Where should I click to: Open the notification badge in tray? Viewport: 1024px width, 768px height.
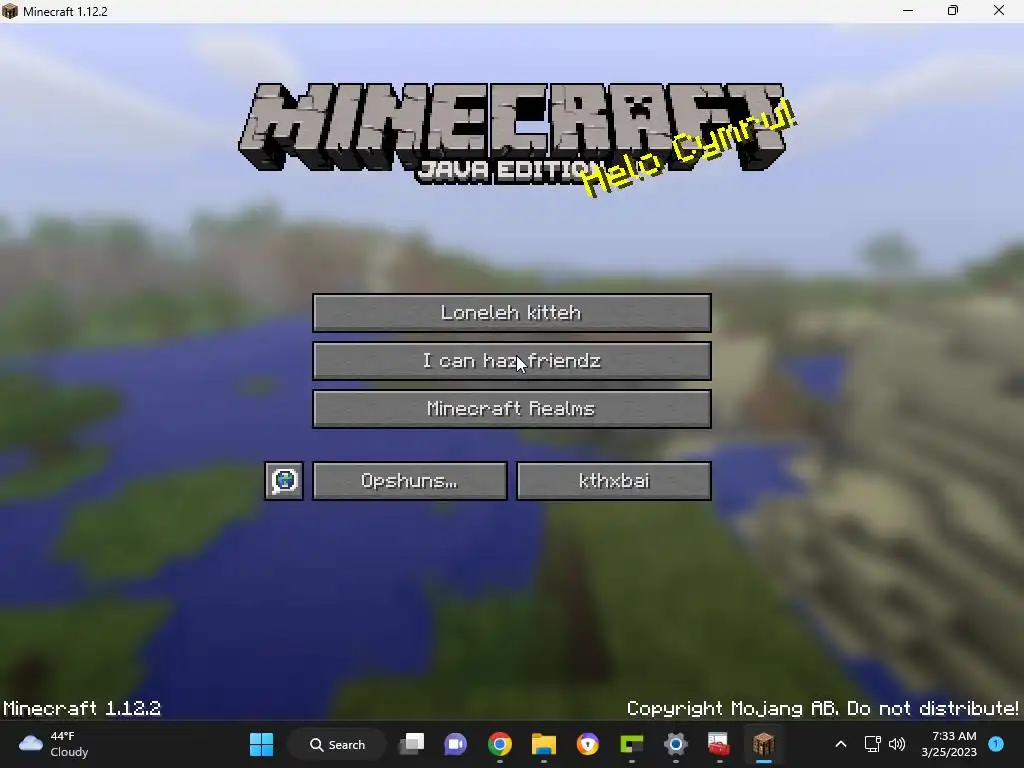pyautogui.click(x=997, y=744)
